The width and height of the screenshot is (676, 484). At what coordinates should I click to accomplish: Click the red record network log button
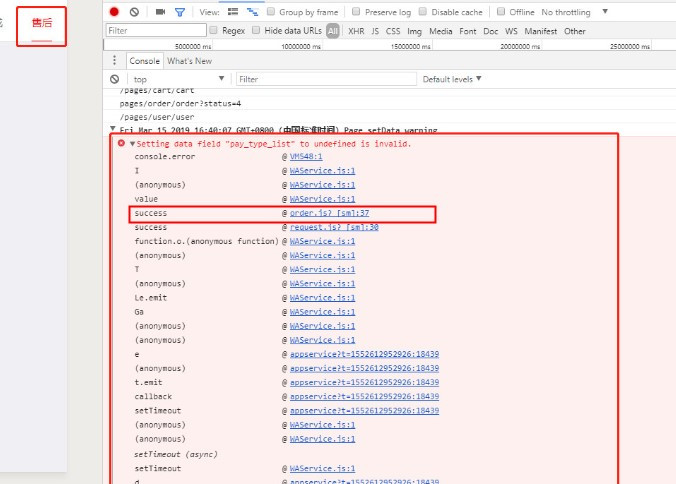tap(114, 12)
